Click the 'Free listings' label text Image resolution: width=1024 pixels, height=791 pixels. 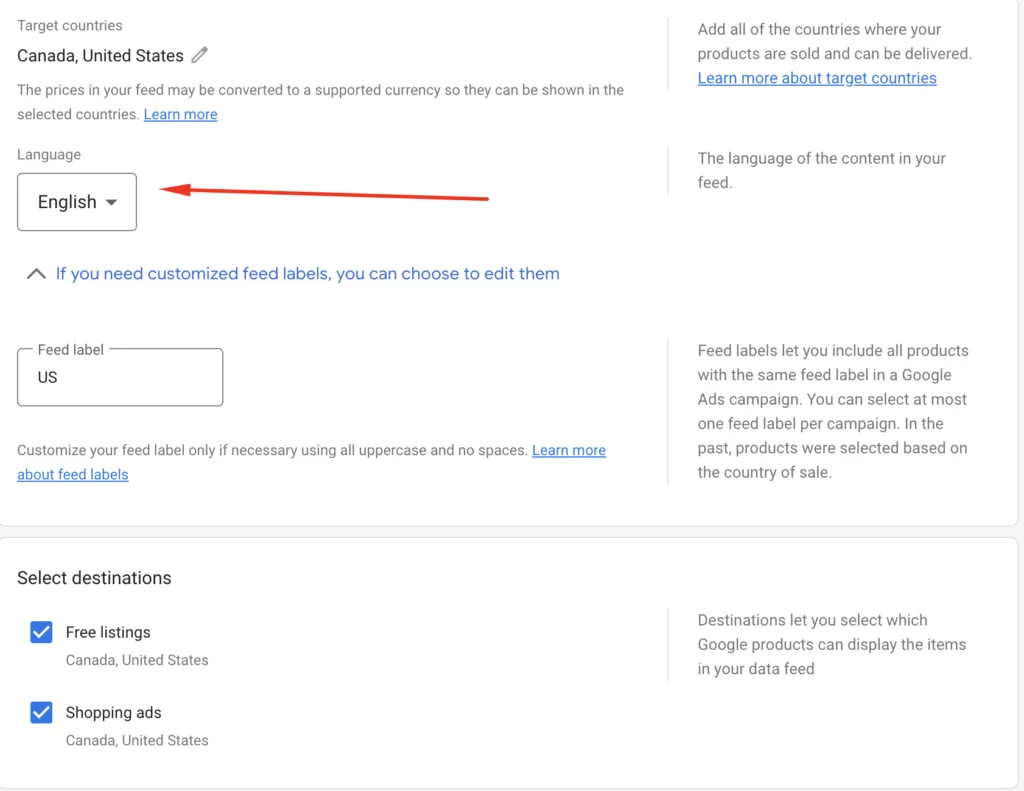tap(108, 632)
